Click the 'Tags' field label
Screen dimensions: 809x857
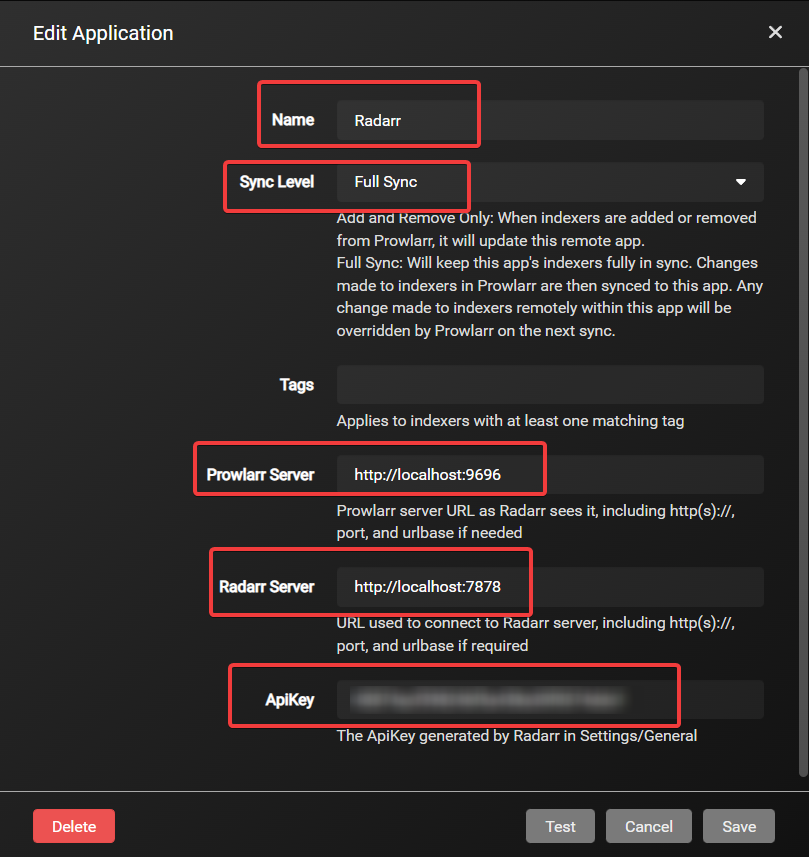[x=297, y=385]
